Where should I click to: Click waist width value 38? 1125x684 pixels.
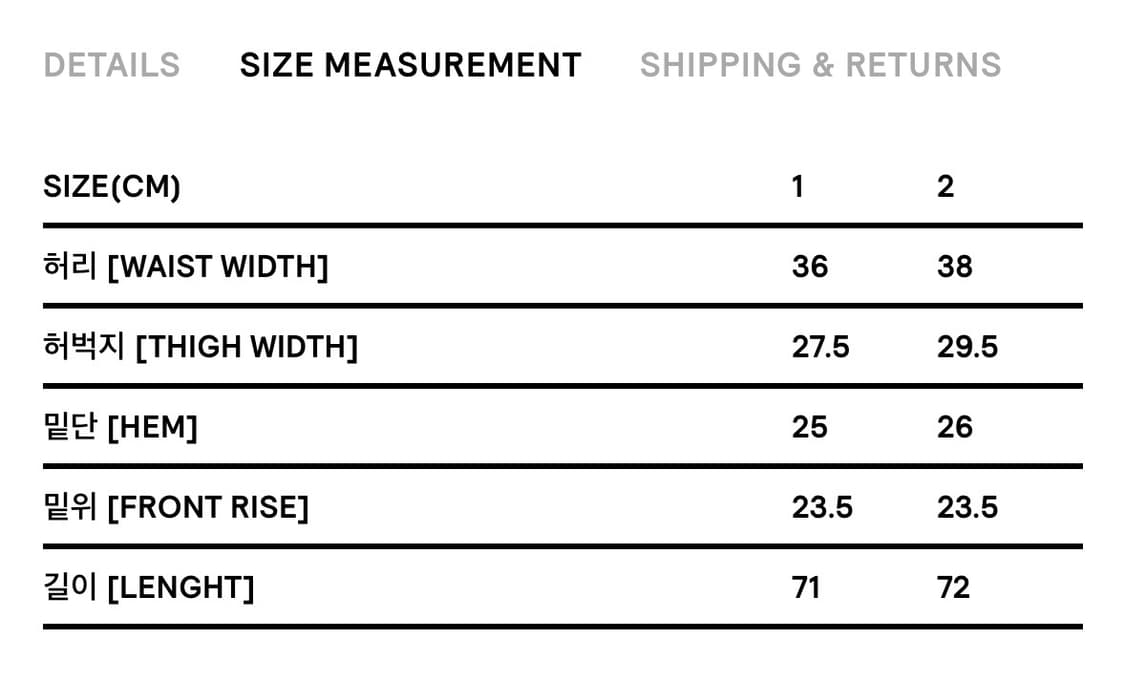click(x=955, y=267)
